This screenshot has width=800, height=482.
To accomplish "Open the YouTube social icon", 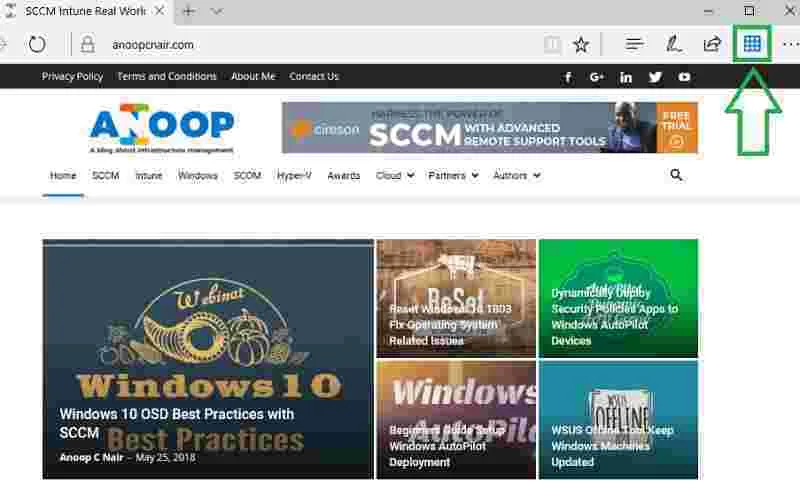I will tap(684, 77).
